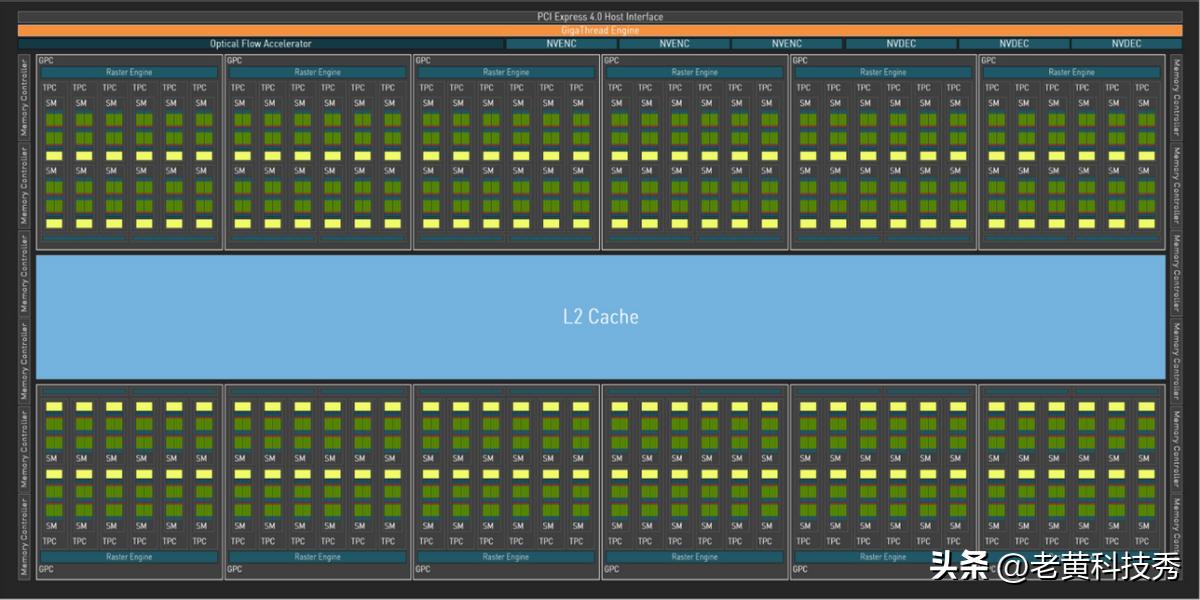
Task: Select the topmost right-side Memory Controller label
Action: [1176, 98]
